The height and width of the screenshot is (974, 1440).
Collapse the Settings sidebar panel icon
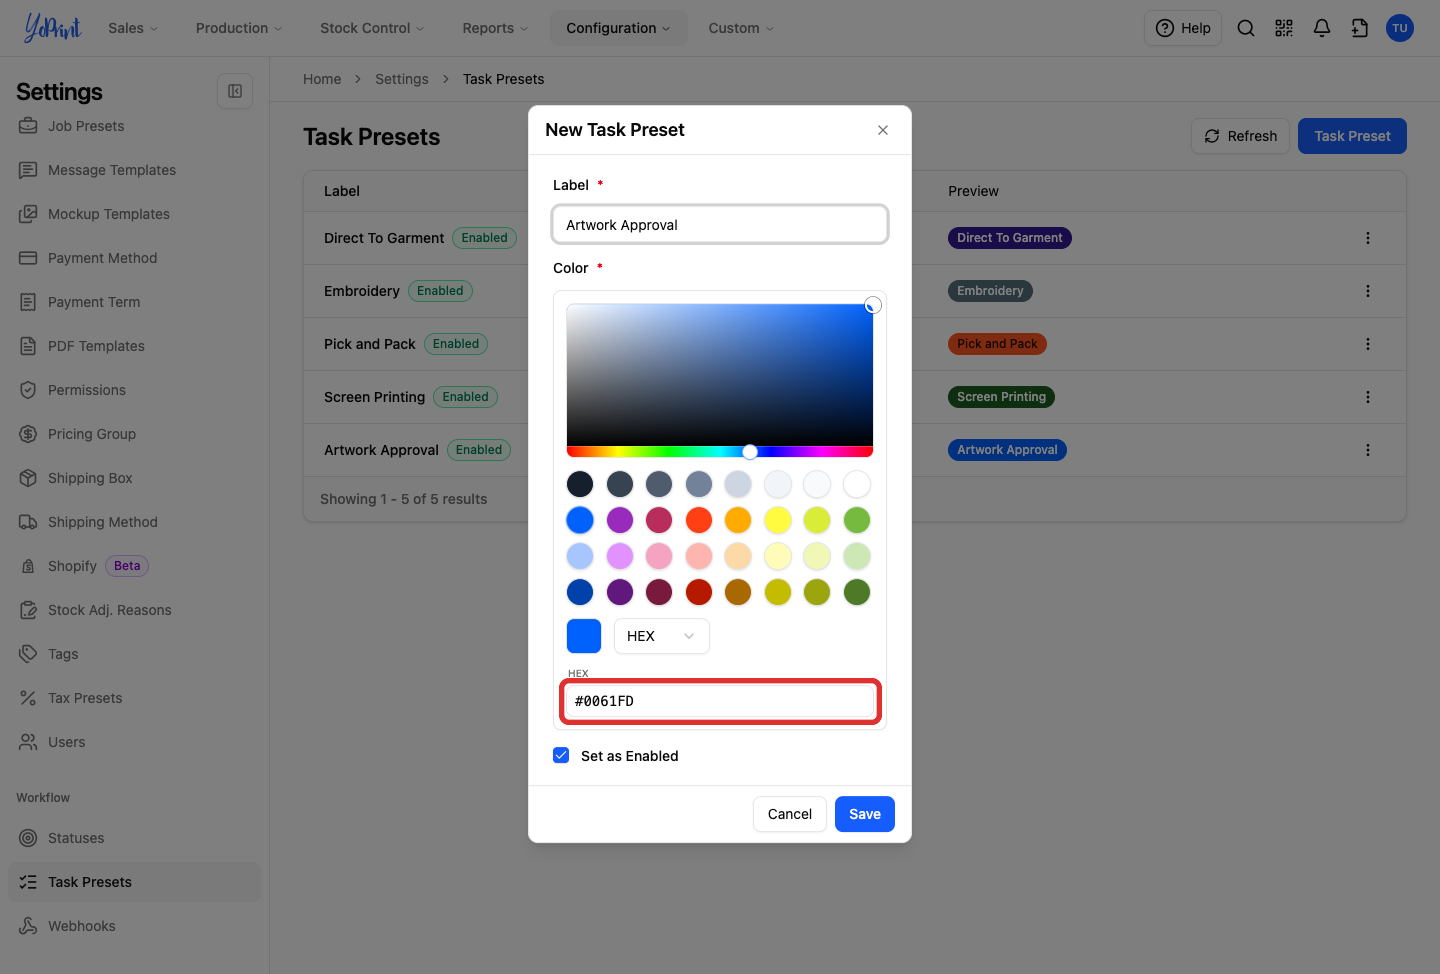coord(235,91)
